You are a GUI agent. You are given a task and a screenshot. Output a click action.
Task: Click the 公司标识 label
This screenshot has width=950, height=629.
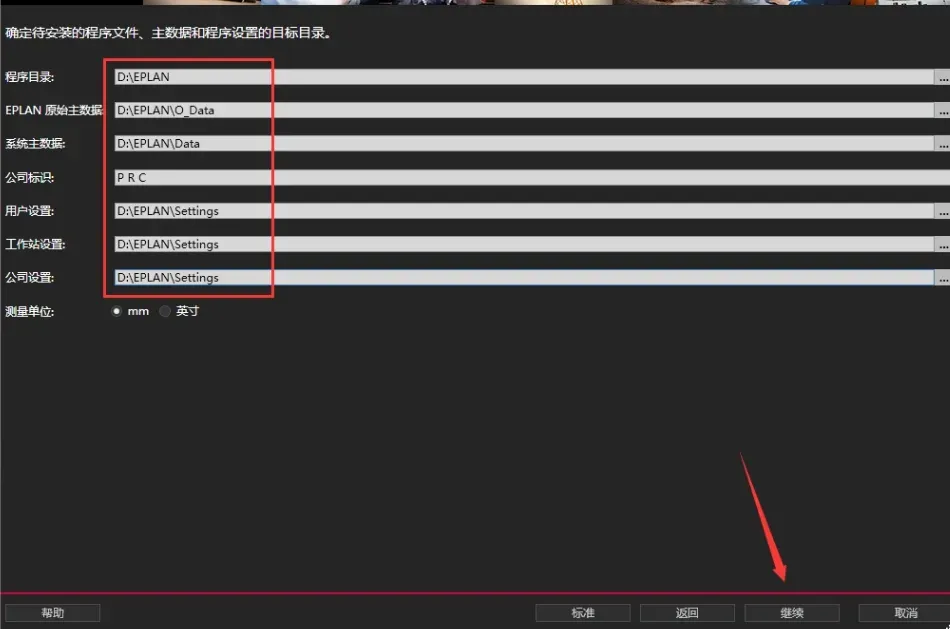pos(30,178)
